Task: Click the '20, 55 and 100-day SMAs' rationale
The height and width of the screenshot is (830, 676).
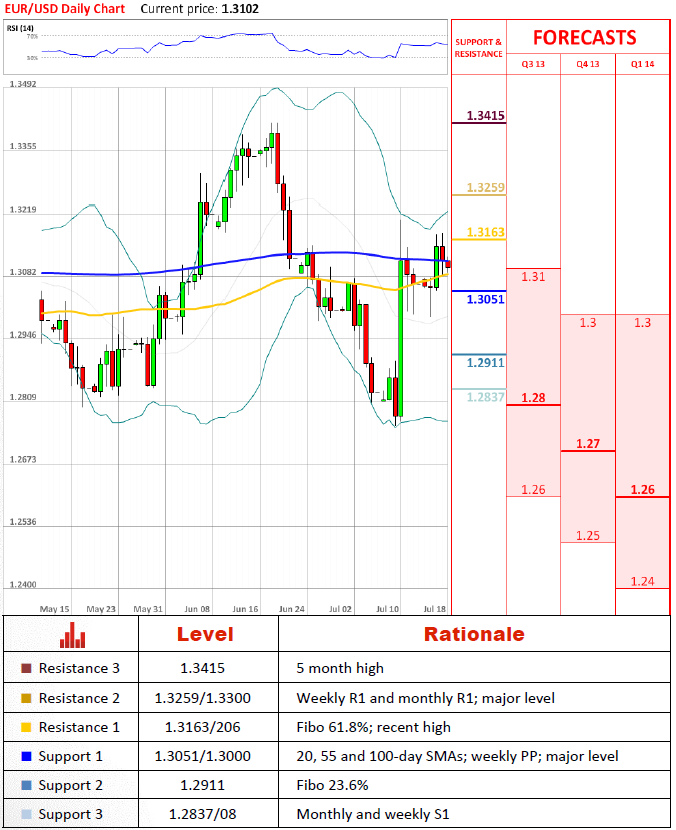Action: click(457, 756)
